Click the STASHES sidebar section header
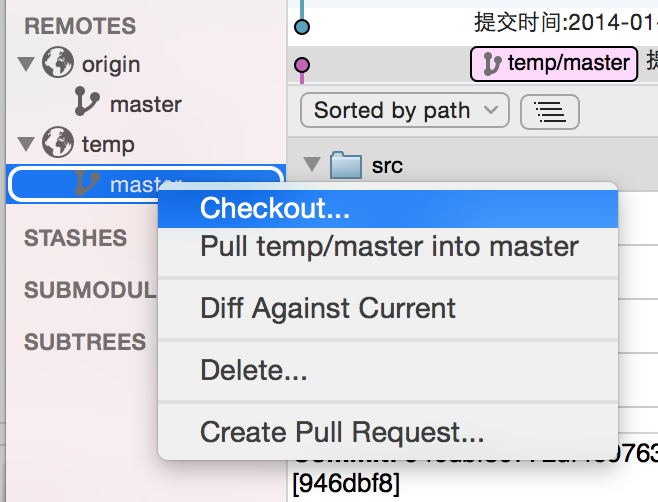The height and width of the screenshot is (502, 658). [x=75, y=238]
